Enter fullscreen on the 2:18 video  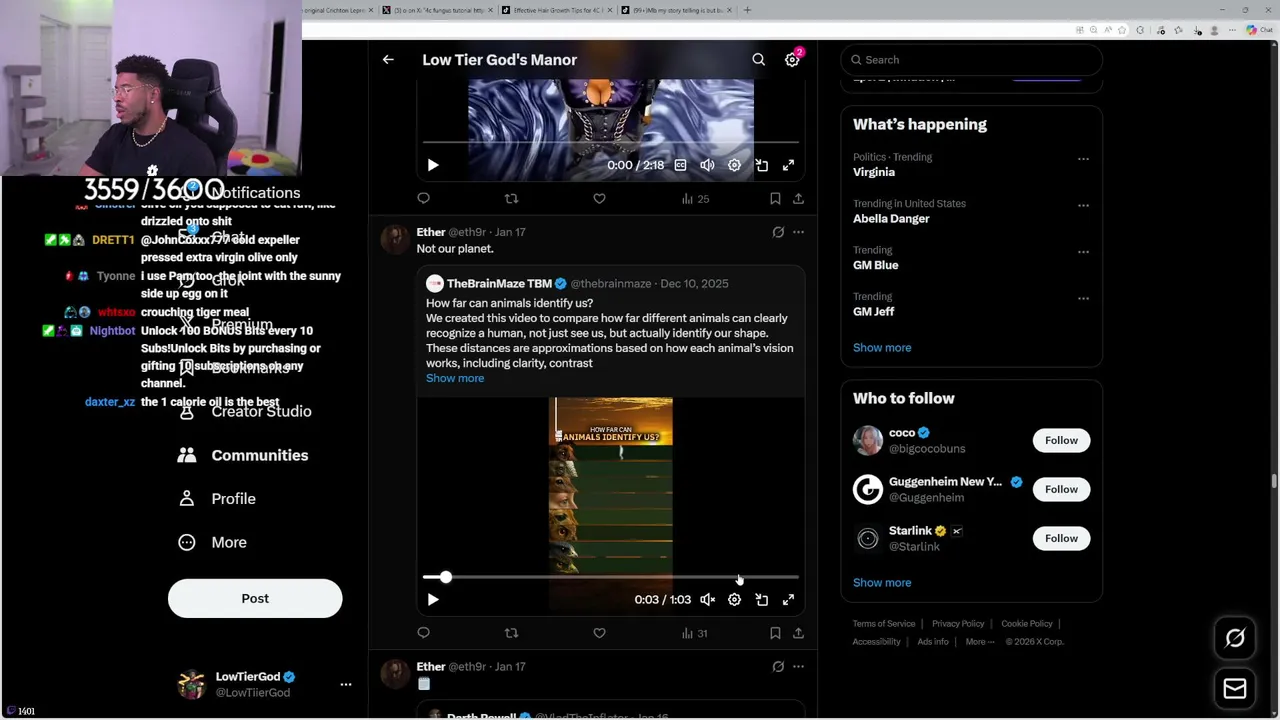click(789, 165)
